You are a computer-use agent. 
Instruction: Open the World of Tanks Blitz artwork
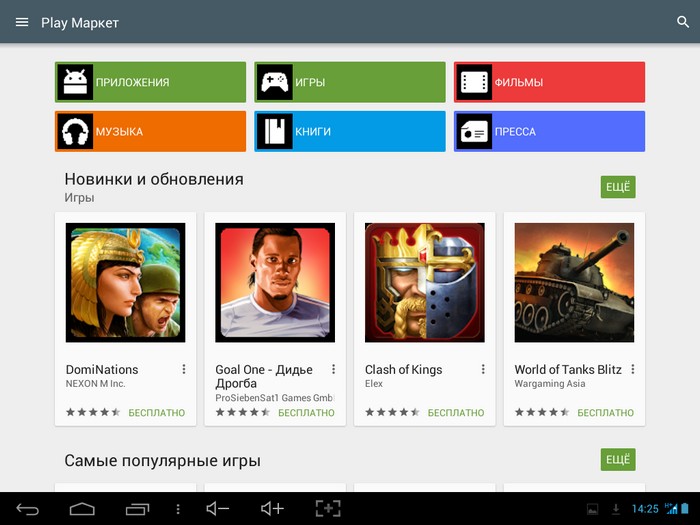(x=574, y=283)
